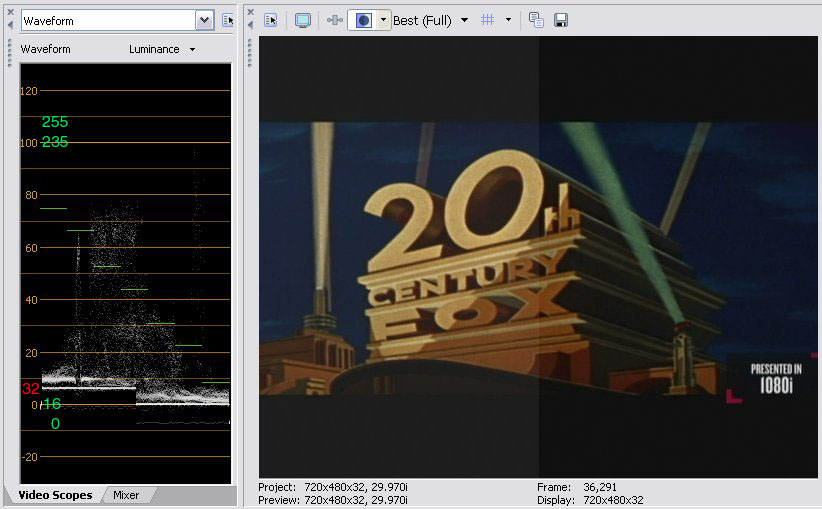Click the Project 720x480x32 status text

pos(333,487)
